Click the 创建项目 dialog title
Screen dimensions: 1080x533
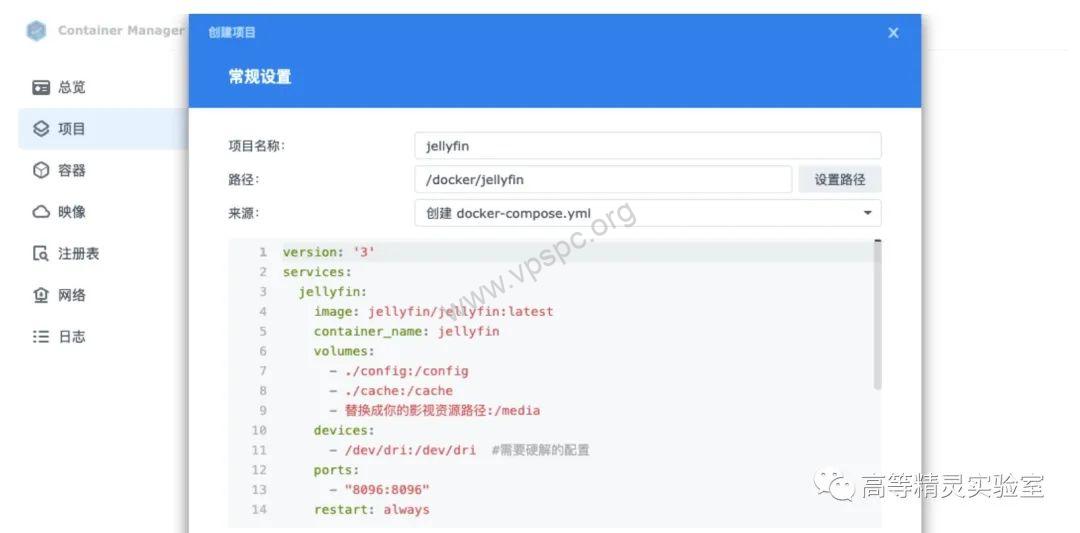click(x=232, y=32)
